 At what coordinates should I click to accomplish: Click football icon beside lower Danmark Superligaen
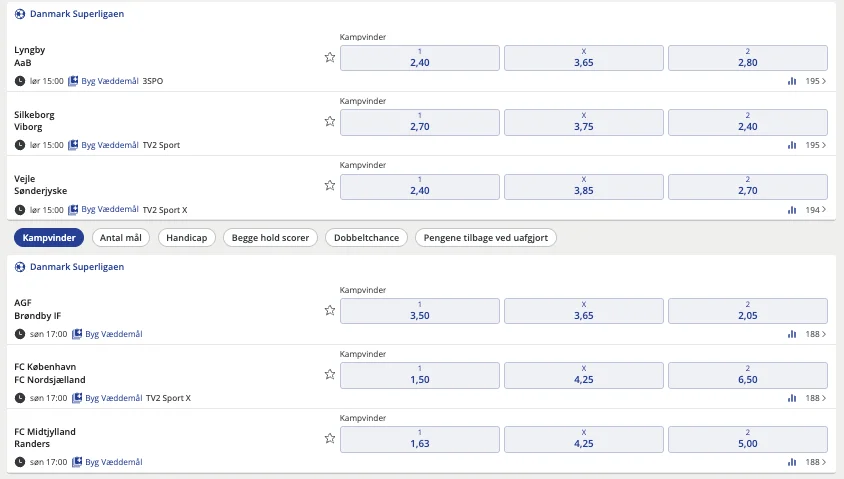[x=20, y=267]
